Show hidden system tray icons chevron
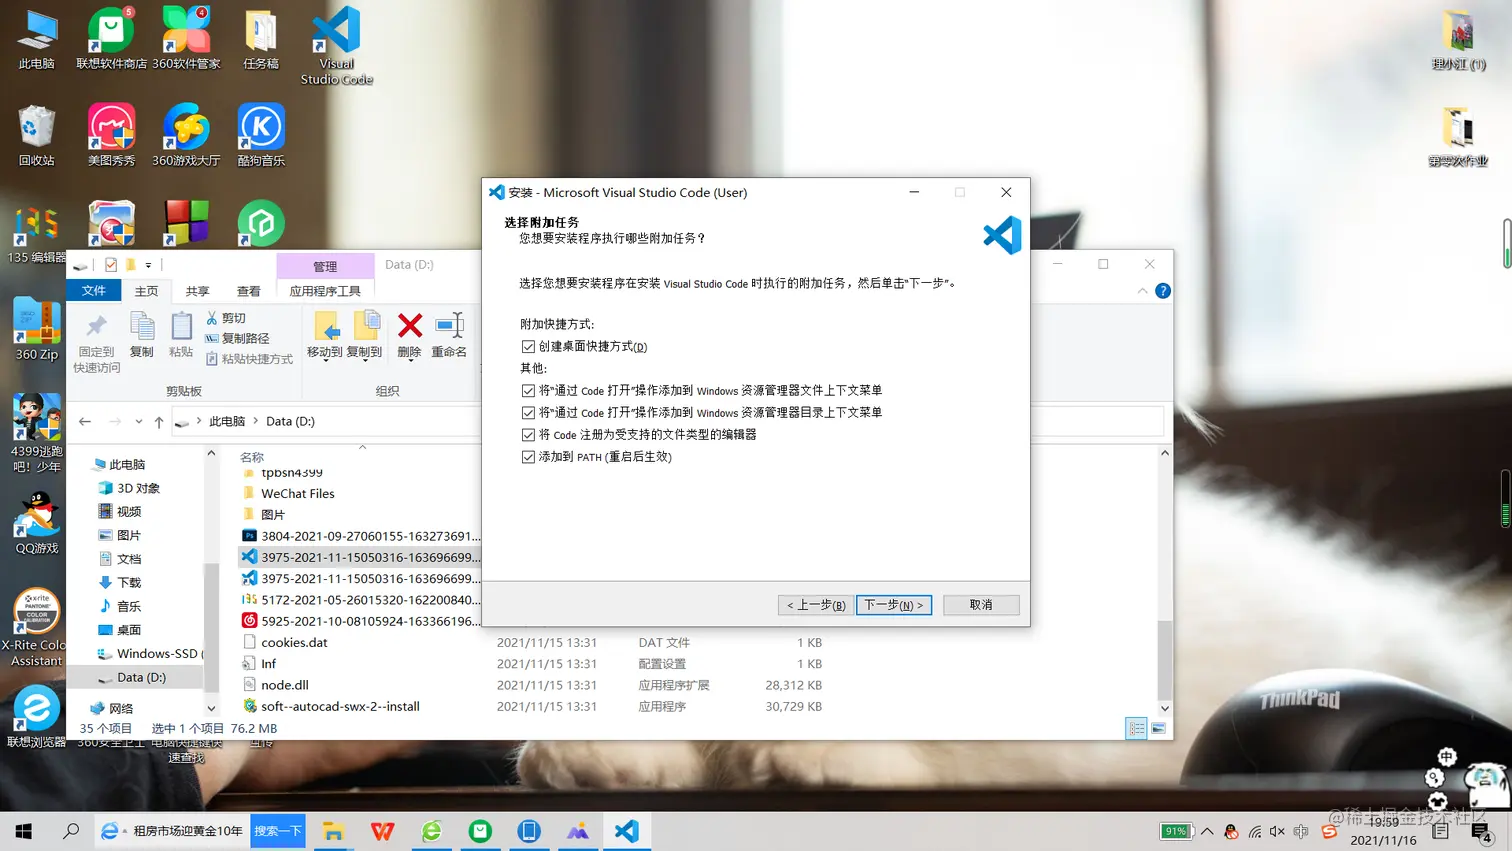Screen dimensions: 1512x851 [x=1207, y=831]
